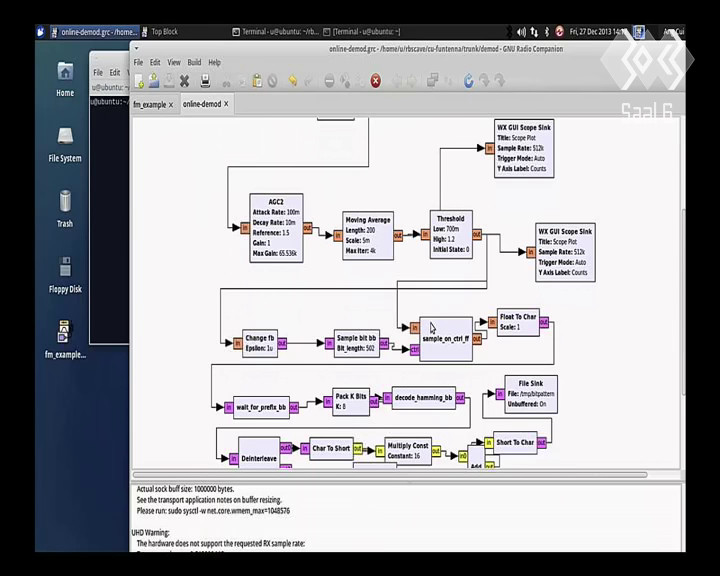Select the Char To Short block

pyautogui.click(x=331, y=448)
